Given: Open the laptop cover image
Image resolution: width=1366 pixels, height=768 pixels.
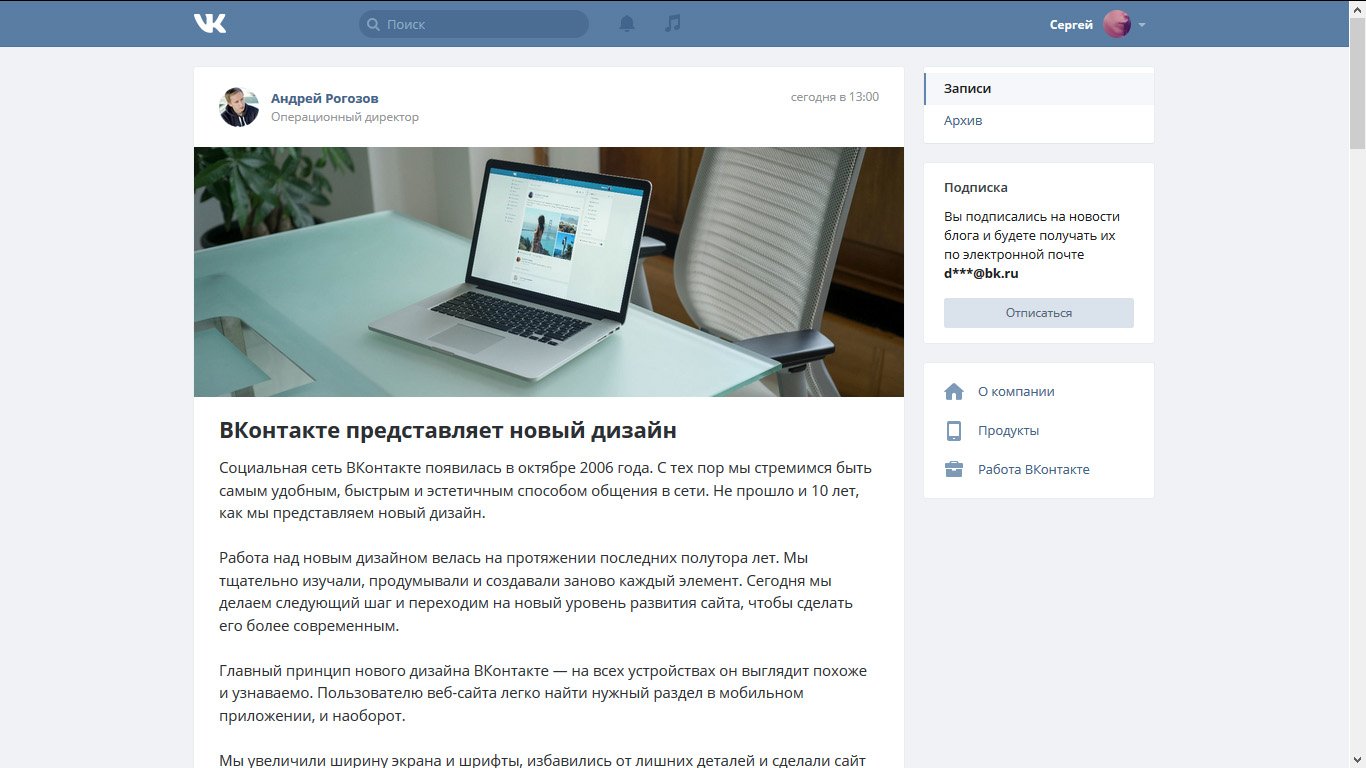Looking at the screenshot, I should (549, 272).
